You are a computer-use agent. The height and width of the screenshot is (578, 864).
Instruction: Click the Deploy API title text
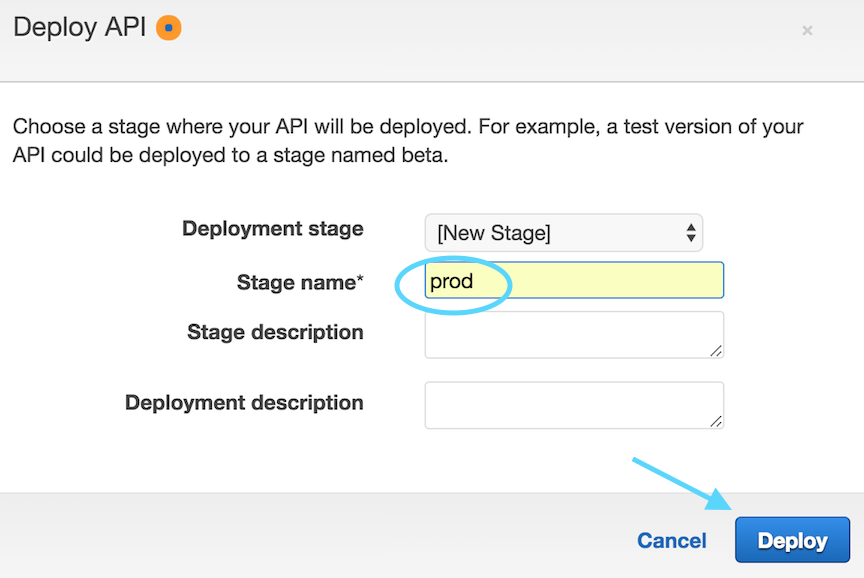tap(80, 28)
